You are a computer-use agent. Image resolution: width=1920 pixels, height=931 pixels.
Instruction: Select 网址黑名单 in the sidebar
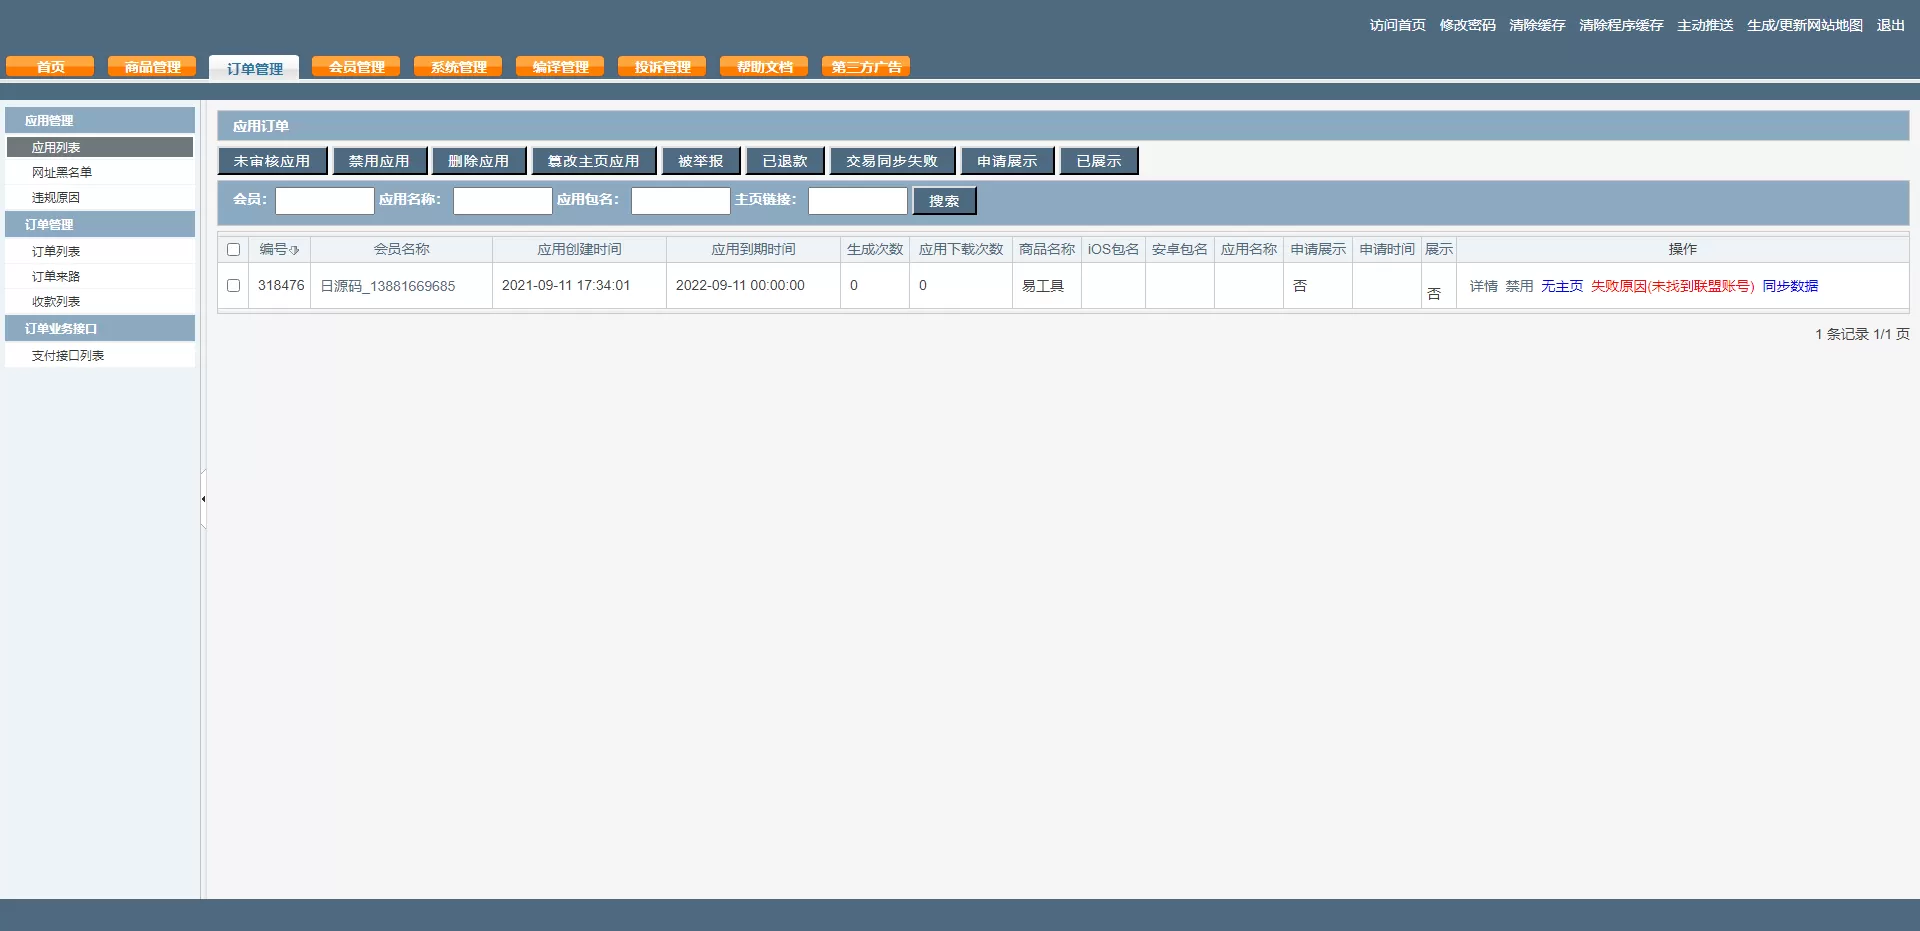[62, 173]
